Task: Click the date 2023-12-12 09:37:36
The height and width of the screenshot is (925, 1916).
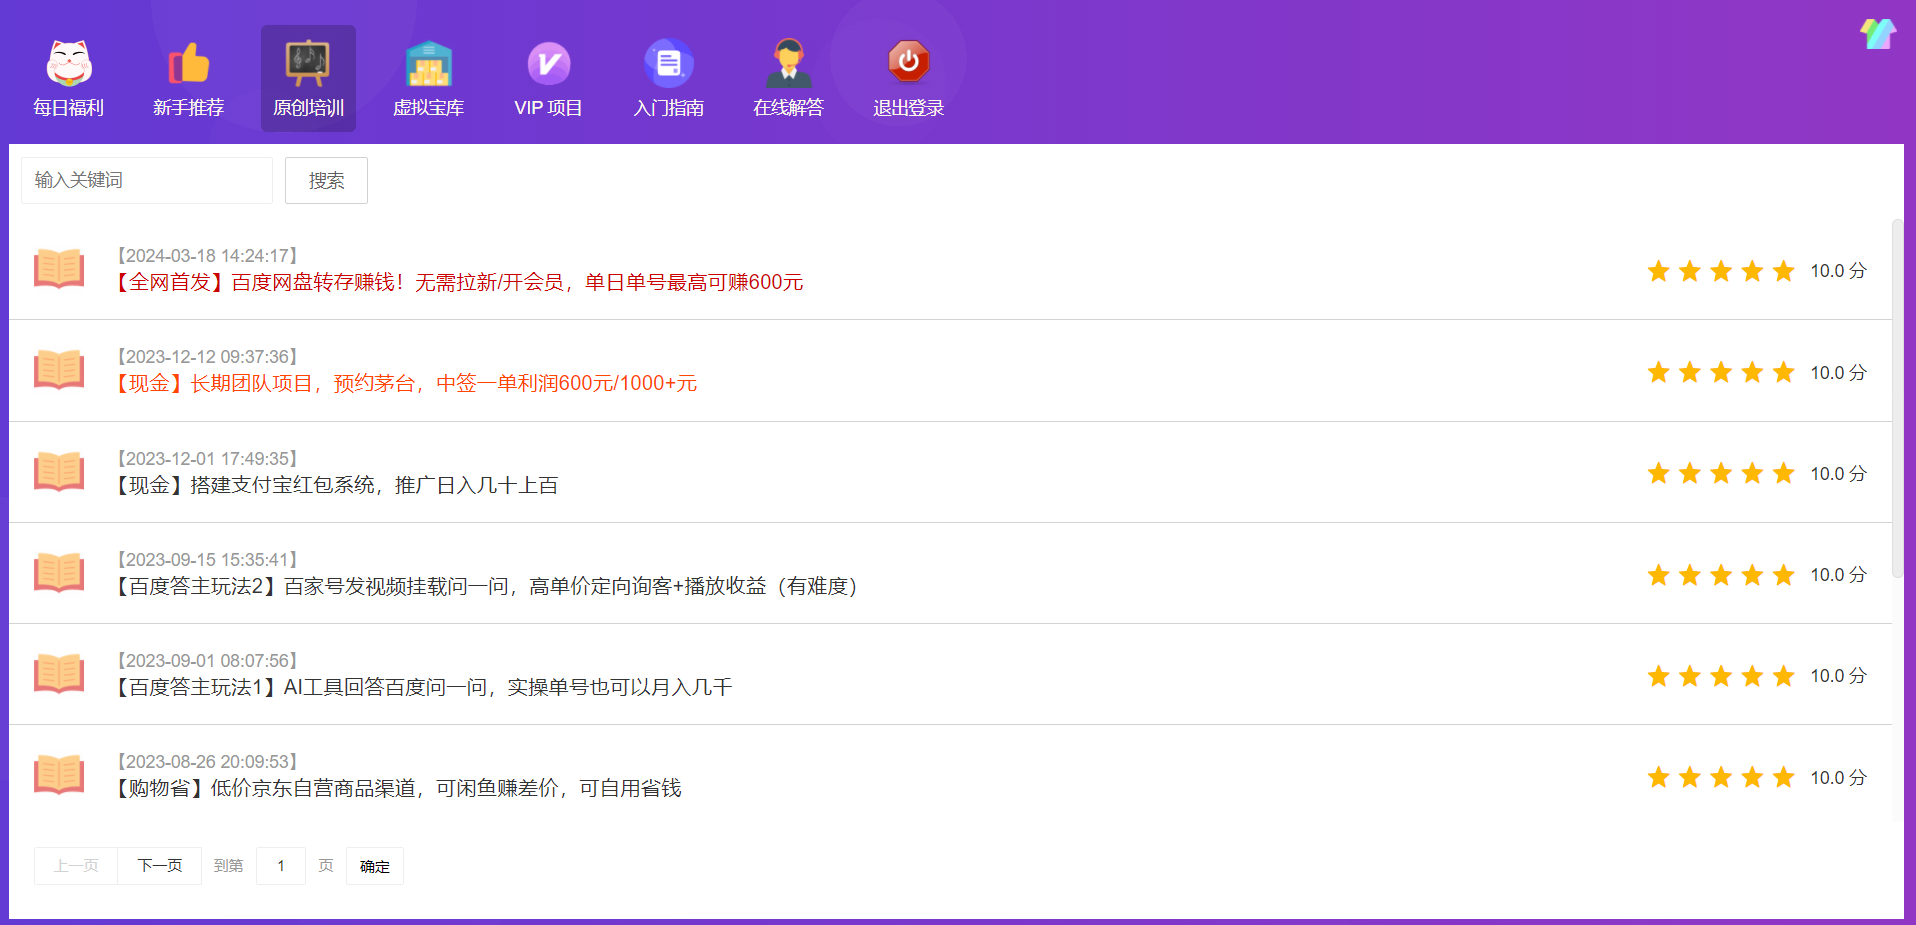Action: (x=208, y=357)
